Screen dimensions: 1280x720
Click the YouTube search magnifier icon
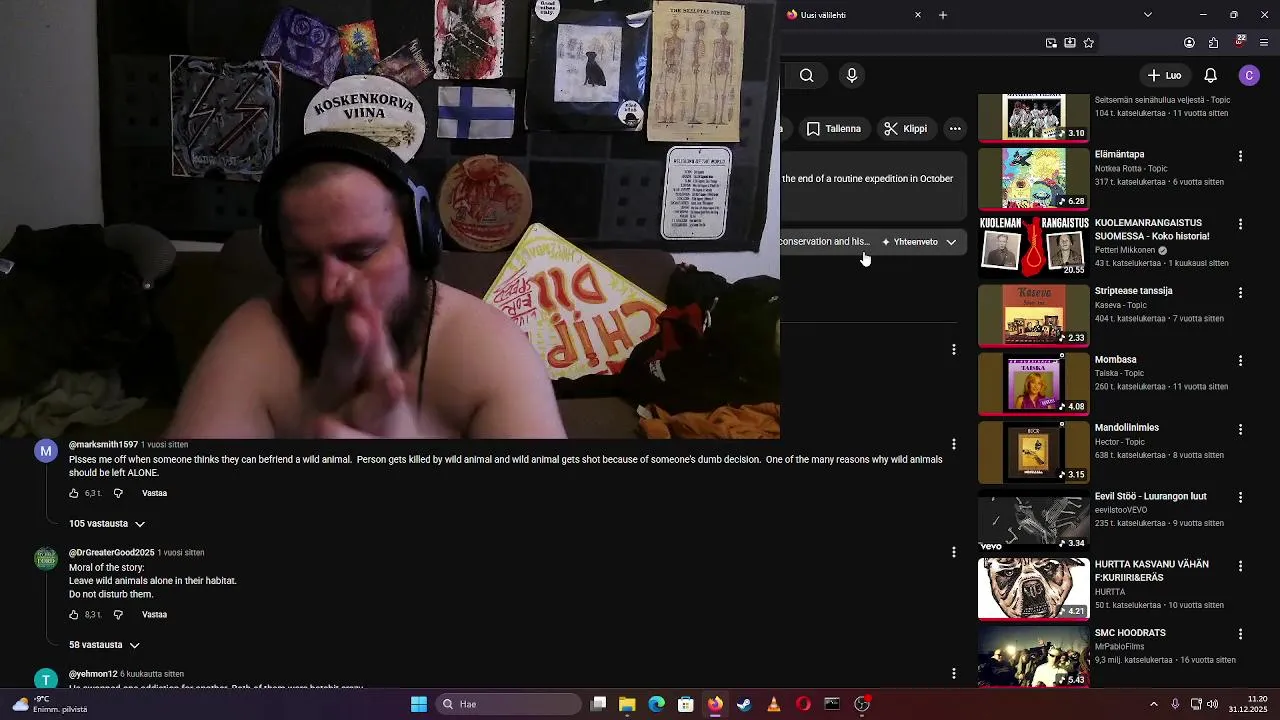[806, 75]
